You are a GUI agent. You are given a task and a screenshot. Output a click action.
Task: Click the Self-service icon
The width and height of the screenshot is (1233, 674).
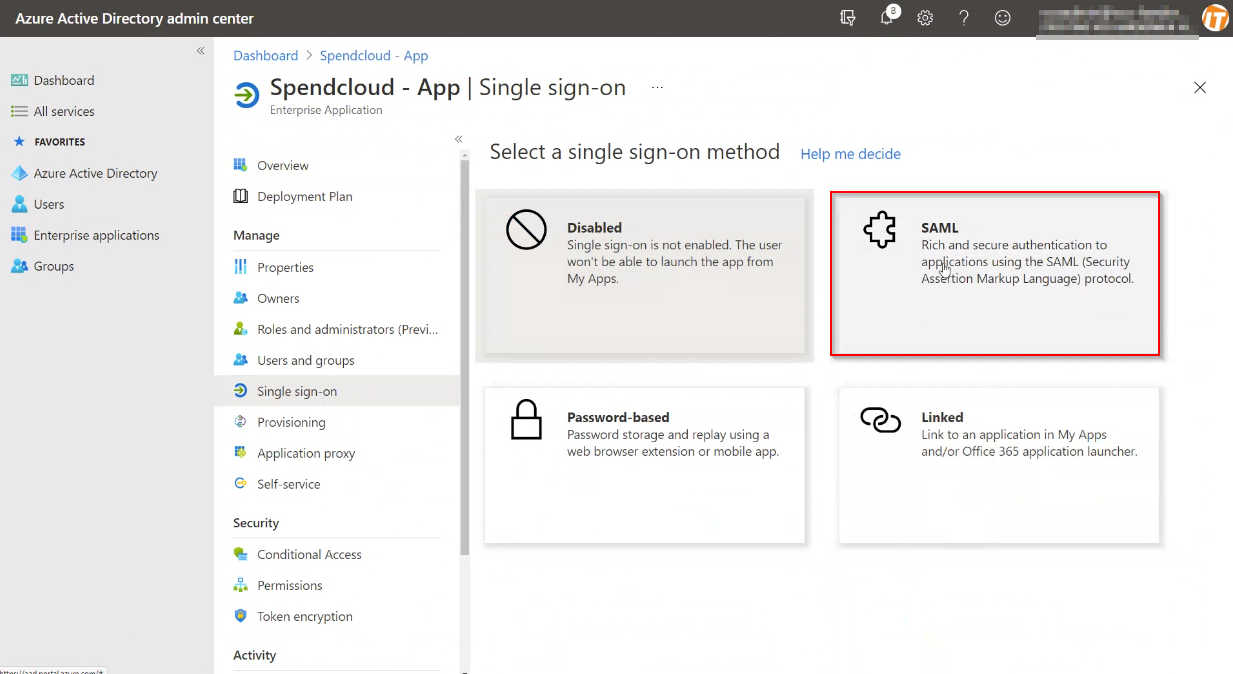pyautogui.click(x=240, y=484)
